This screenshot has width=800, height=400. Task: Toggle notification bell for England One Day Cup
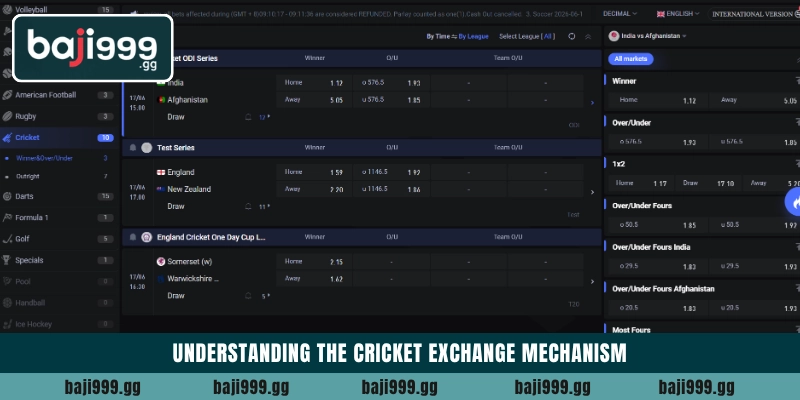coord(133,237)
